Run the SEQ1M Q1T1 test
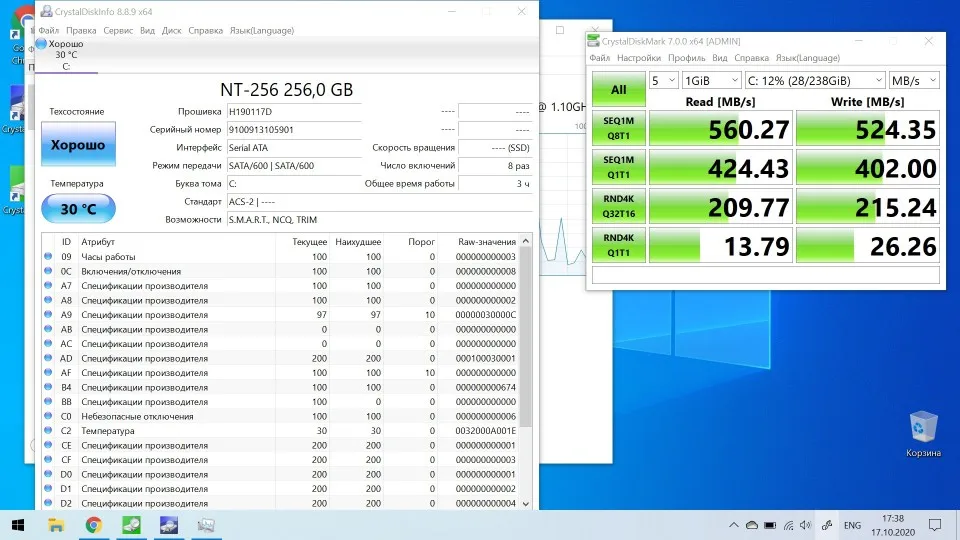The width and height of the screenshot is (960, 540). 618,167
